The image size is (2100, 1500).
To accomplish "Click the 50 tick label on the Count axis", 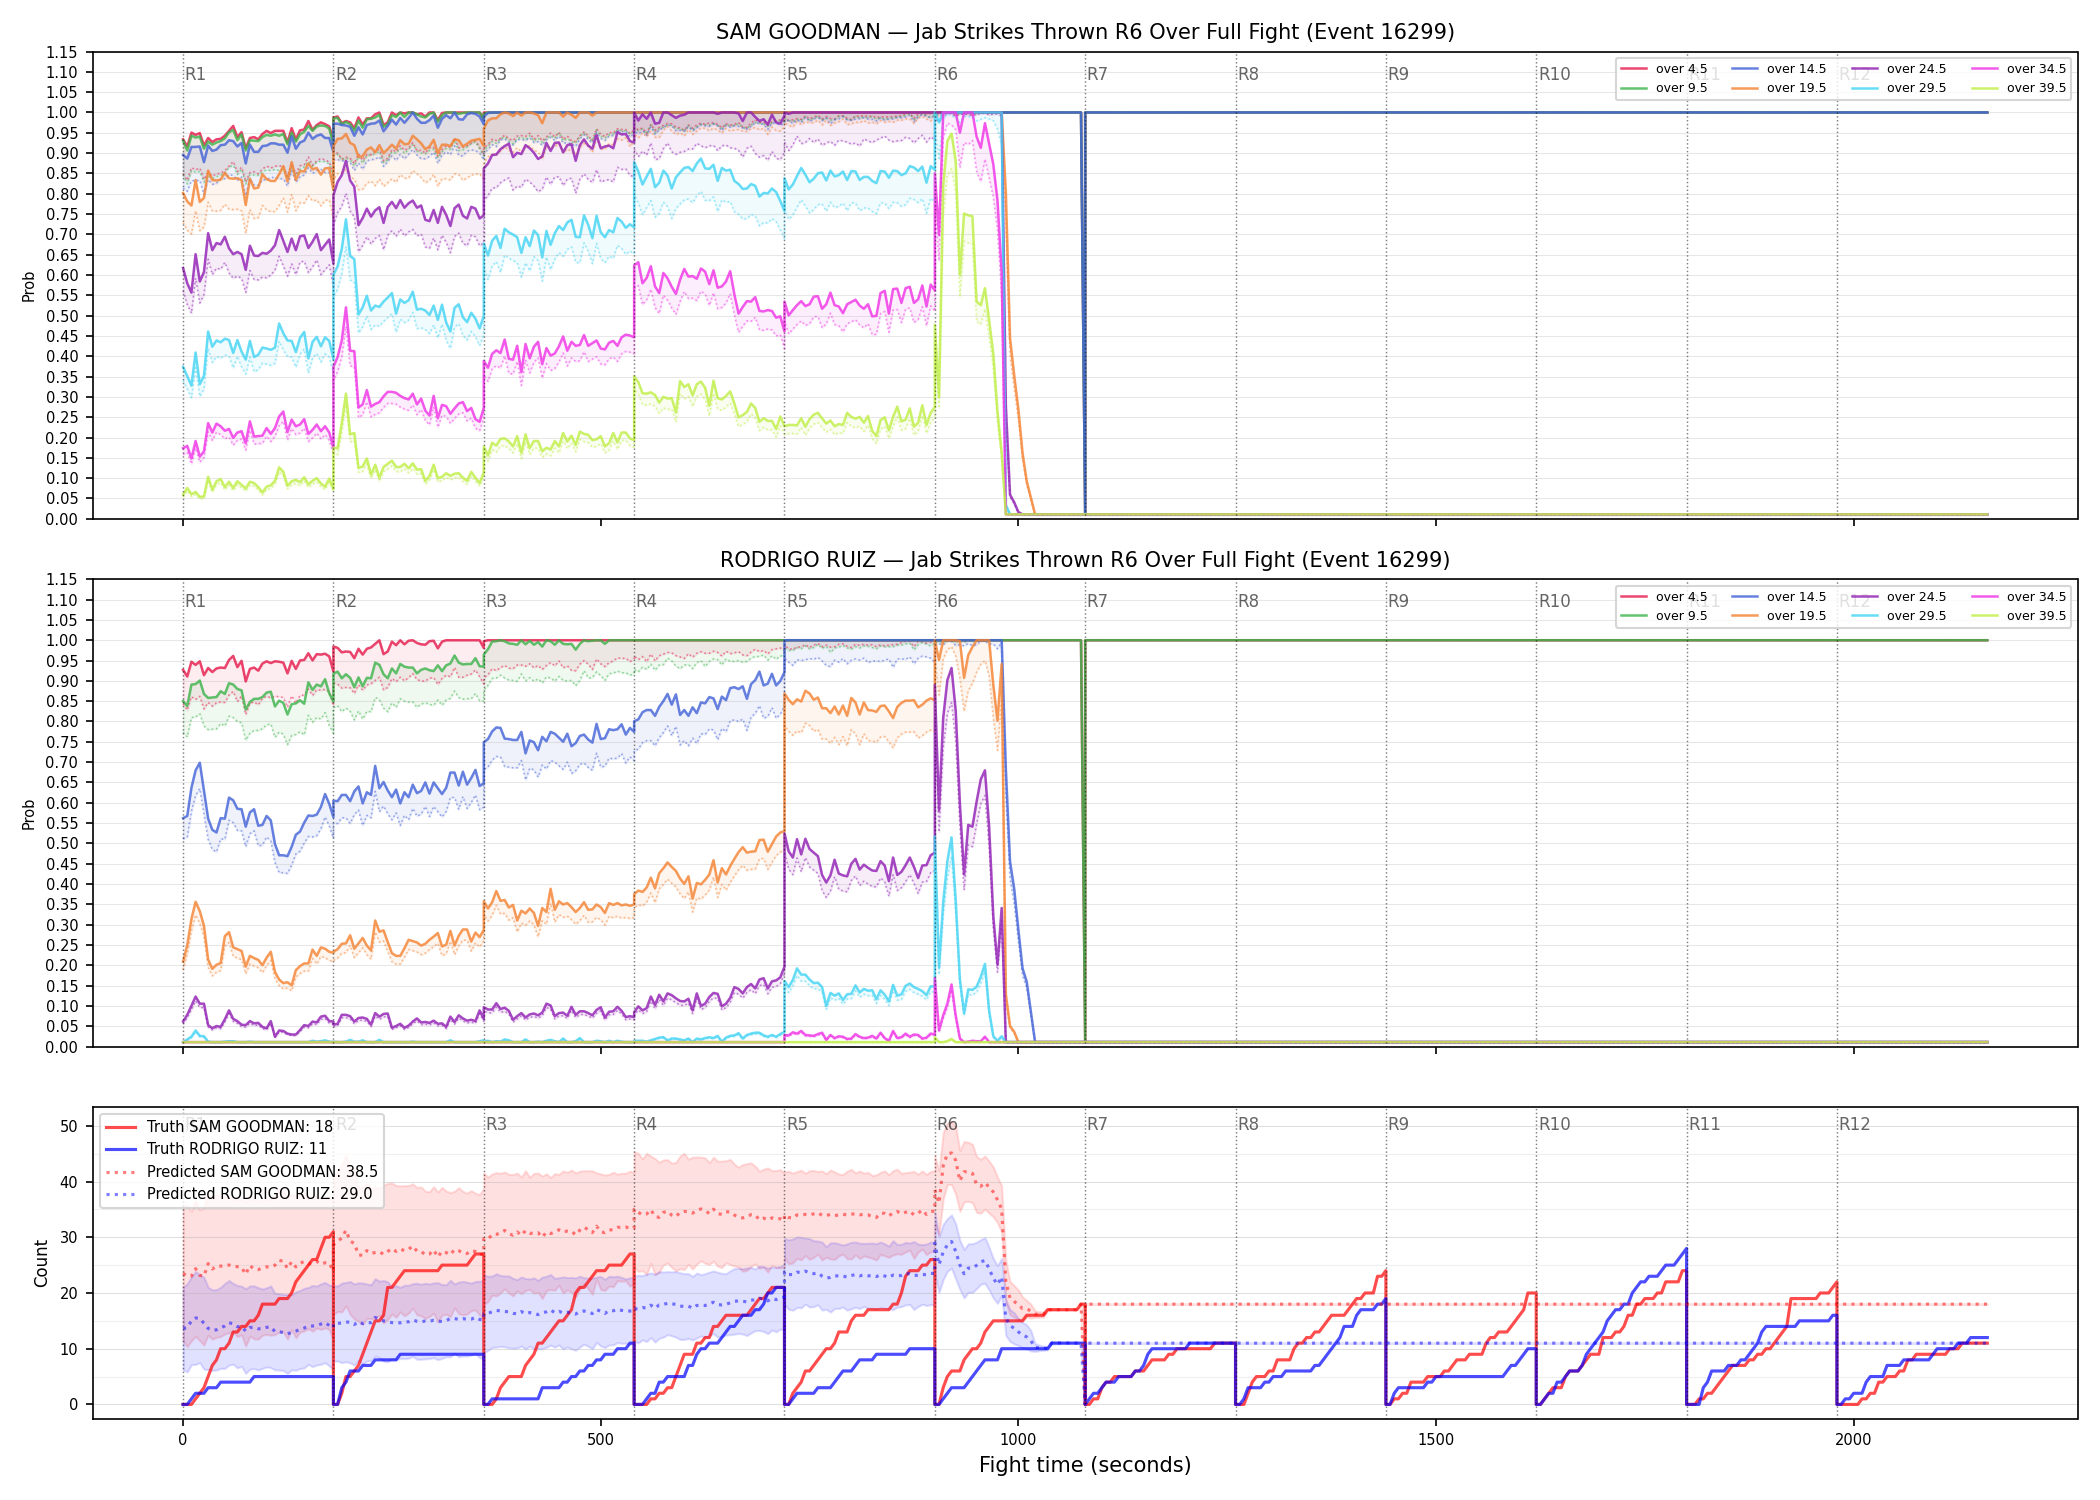I will 69,1126.
